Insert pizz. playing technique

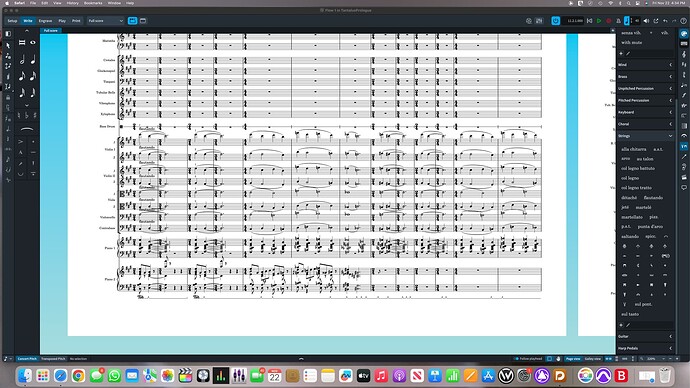tap(653, 217)
